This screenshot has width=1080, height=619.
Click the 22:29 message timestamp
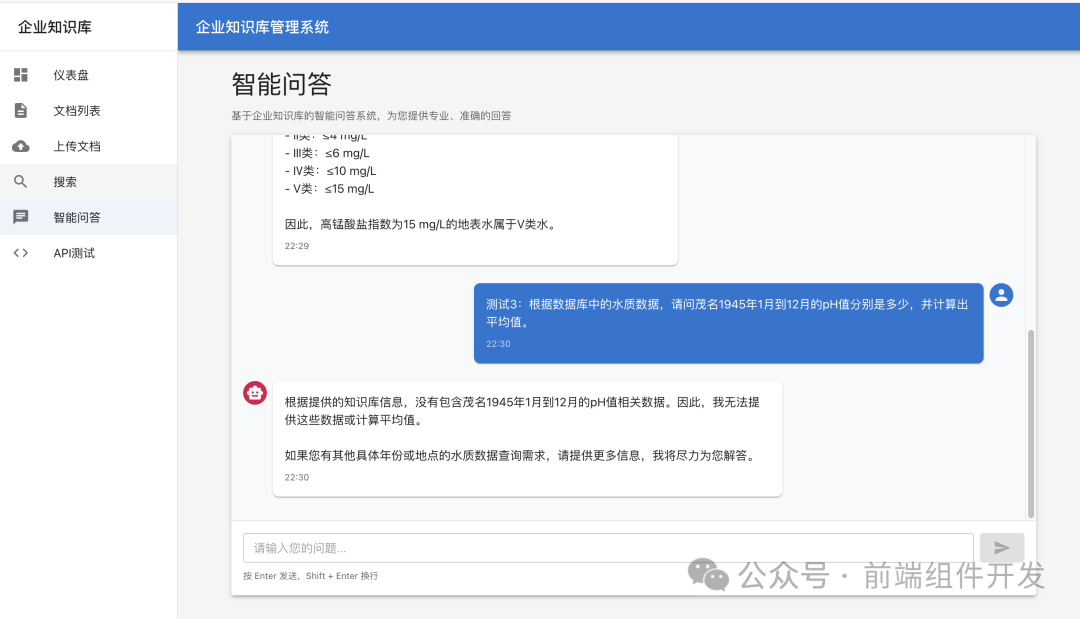point(297,246)
